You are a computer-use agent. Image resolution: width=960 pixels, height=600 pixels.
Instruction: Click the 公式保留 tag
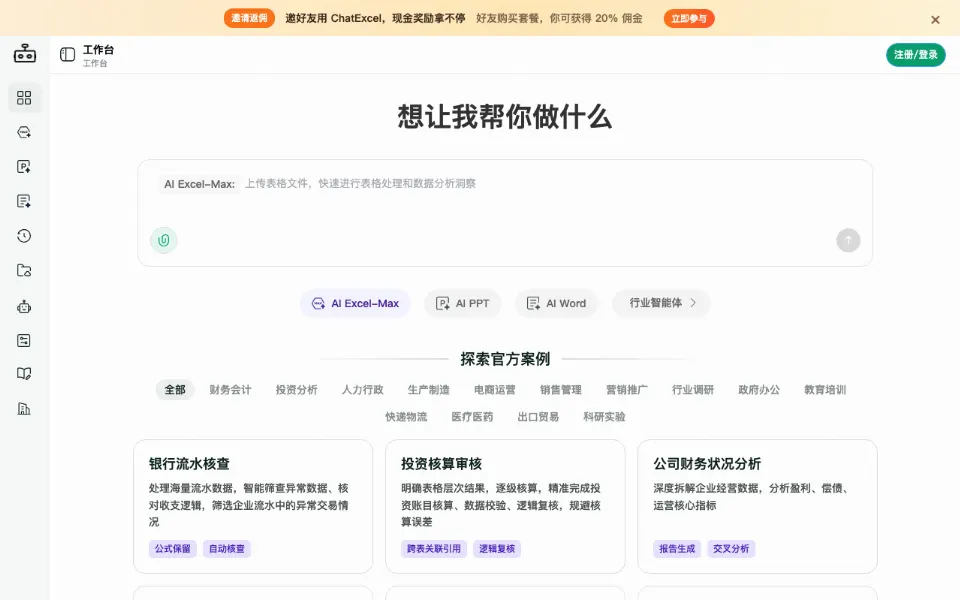[x=173, y=549]
